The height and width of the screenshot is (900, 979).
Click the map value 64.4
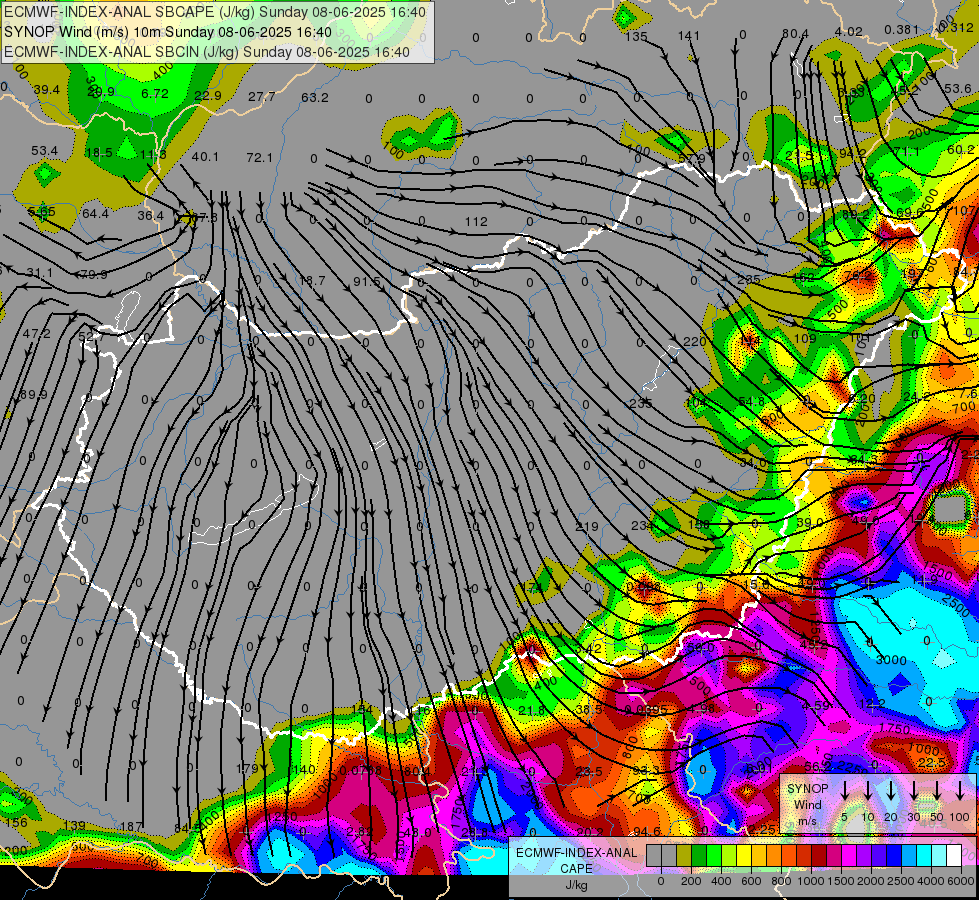click(95, 214)
